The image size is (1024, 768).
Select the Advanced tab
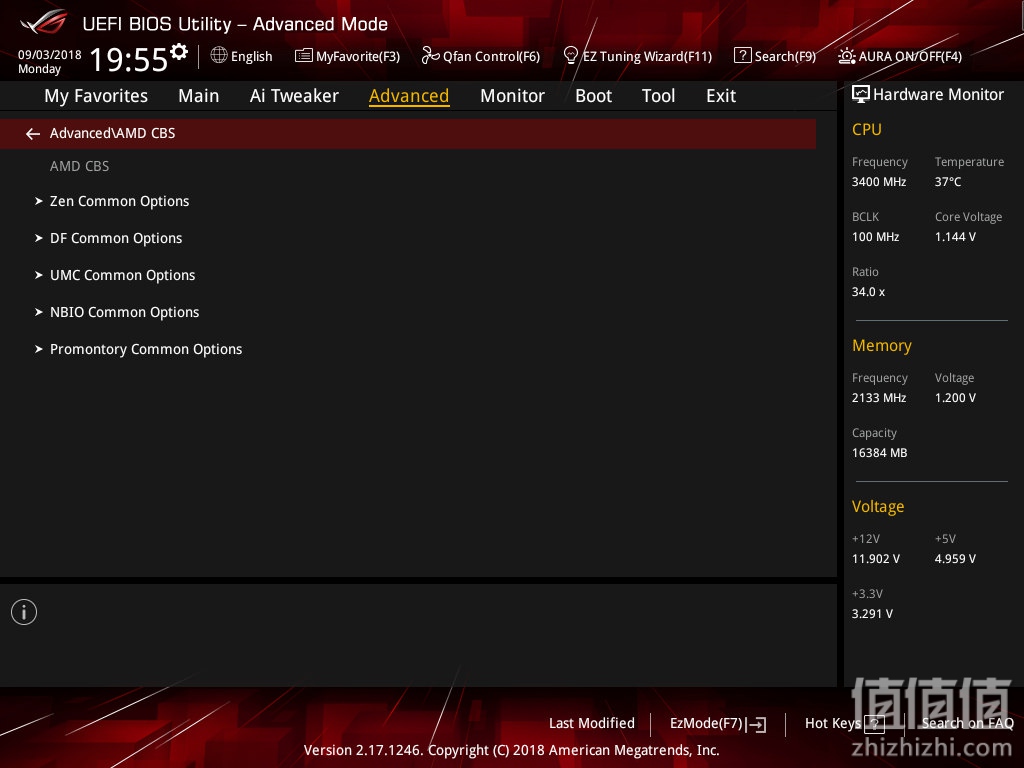click(409, 96)
